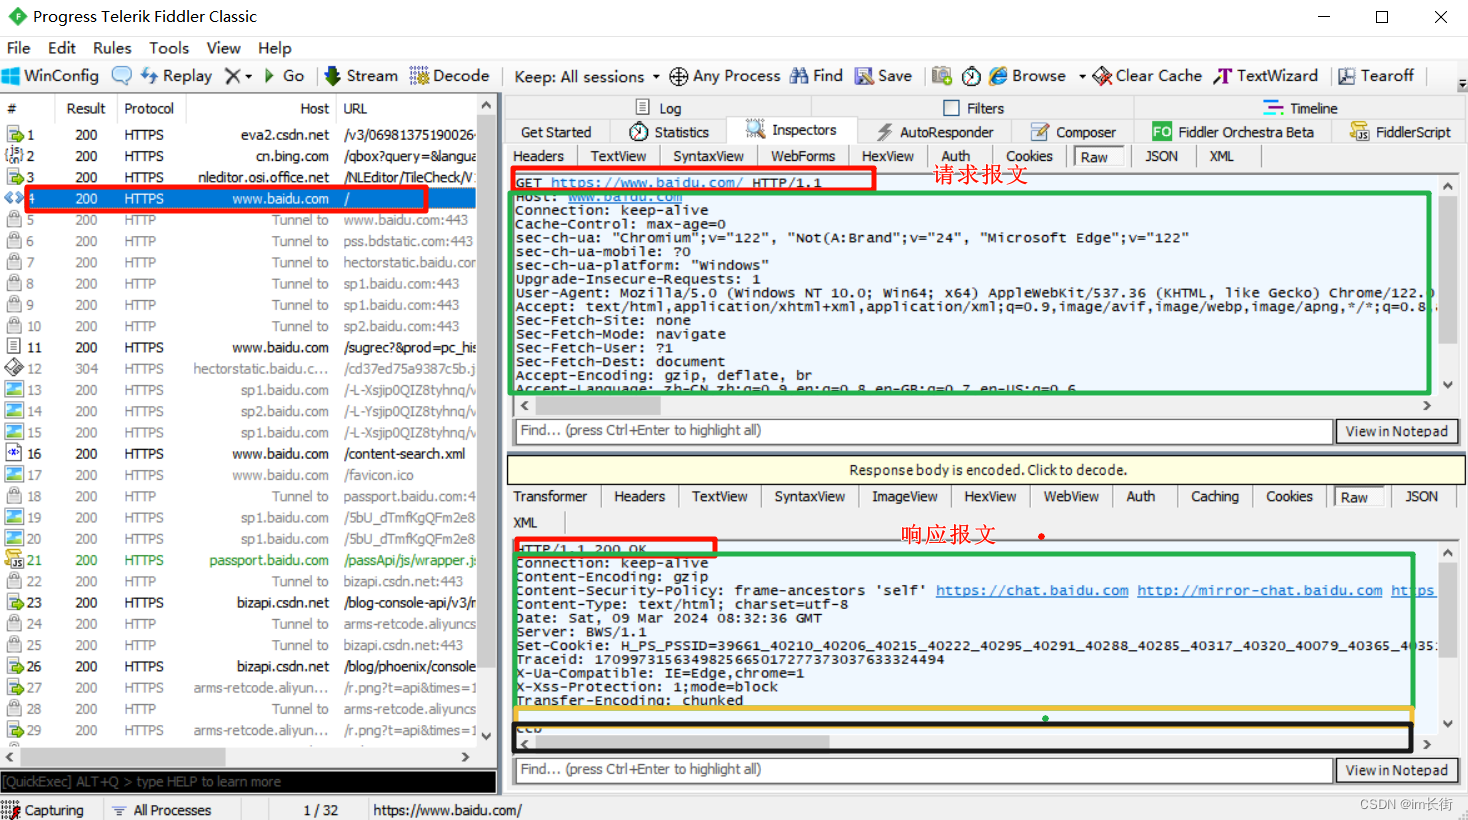Click the camera screenshot icon

pos(941,76)
